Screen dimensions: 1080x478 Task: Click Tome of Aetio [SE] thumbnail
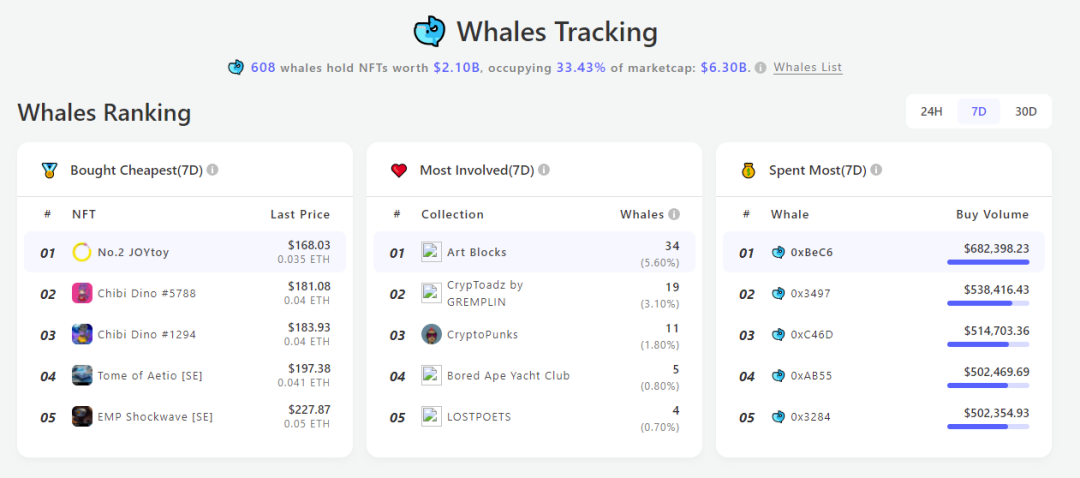(82, 375)
